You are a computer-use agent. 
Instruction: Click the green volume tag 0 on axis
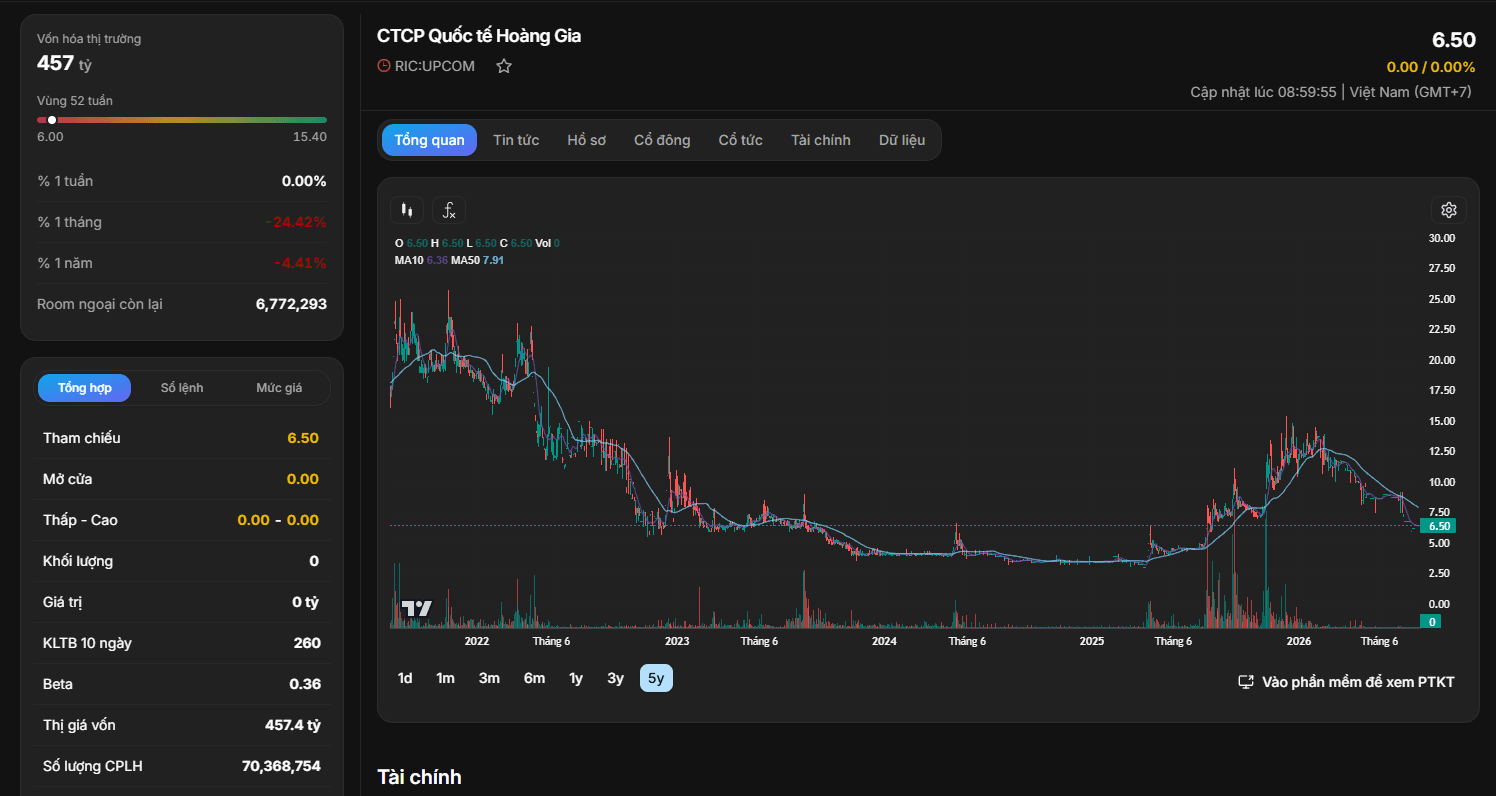point(1432,621)
